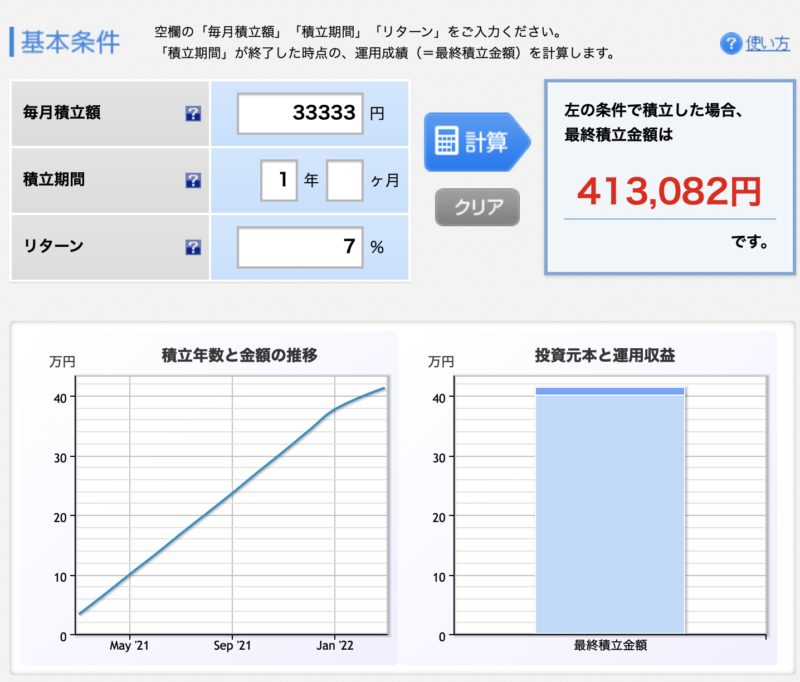The width and height of the screenshot is (800, 682).
Task: Click the リターン percent input field
Action: pyautogui.click(x=300, y=246)
